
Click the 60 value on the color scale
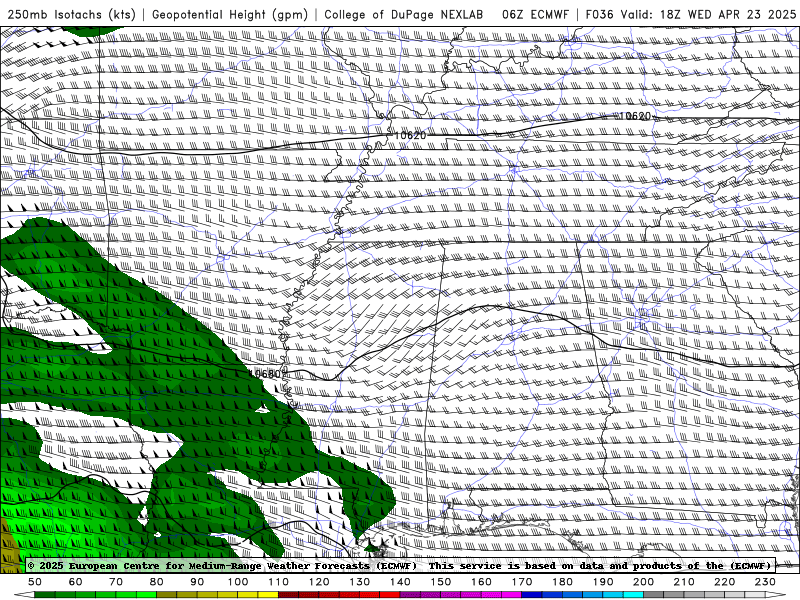(76, 582)
